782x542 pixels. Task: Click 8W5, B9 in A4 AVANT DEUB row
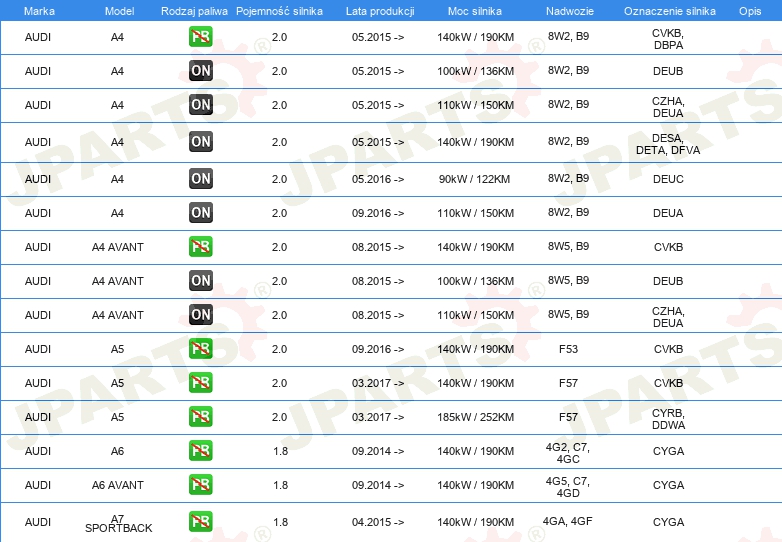(568, 280)
